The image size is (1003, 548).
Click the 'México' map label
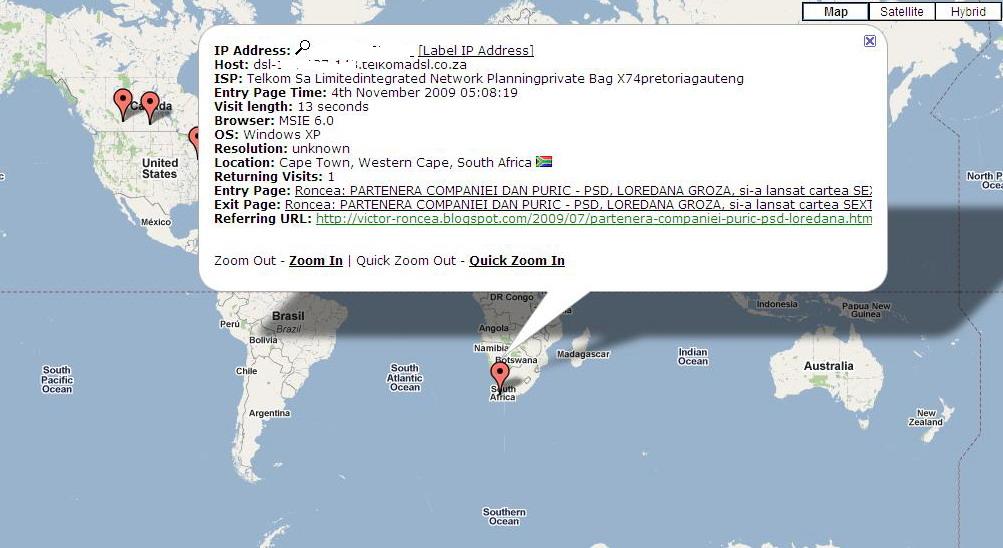pos(156,222)
